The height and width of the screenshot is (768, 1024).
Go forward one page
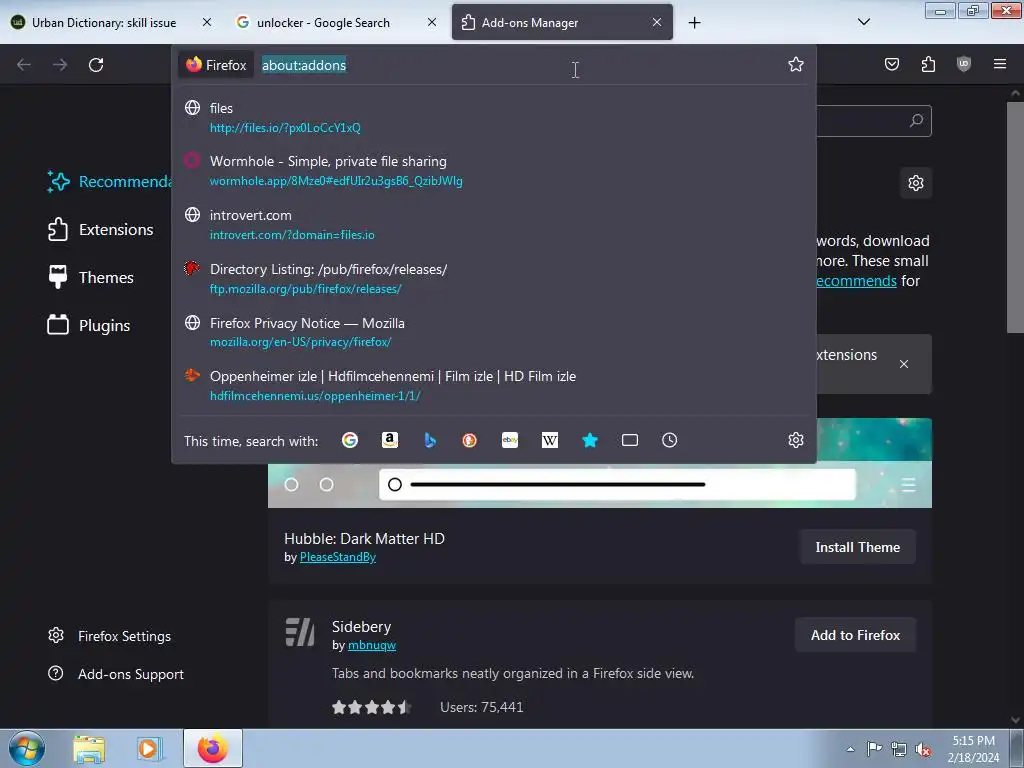60,65
